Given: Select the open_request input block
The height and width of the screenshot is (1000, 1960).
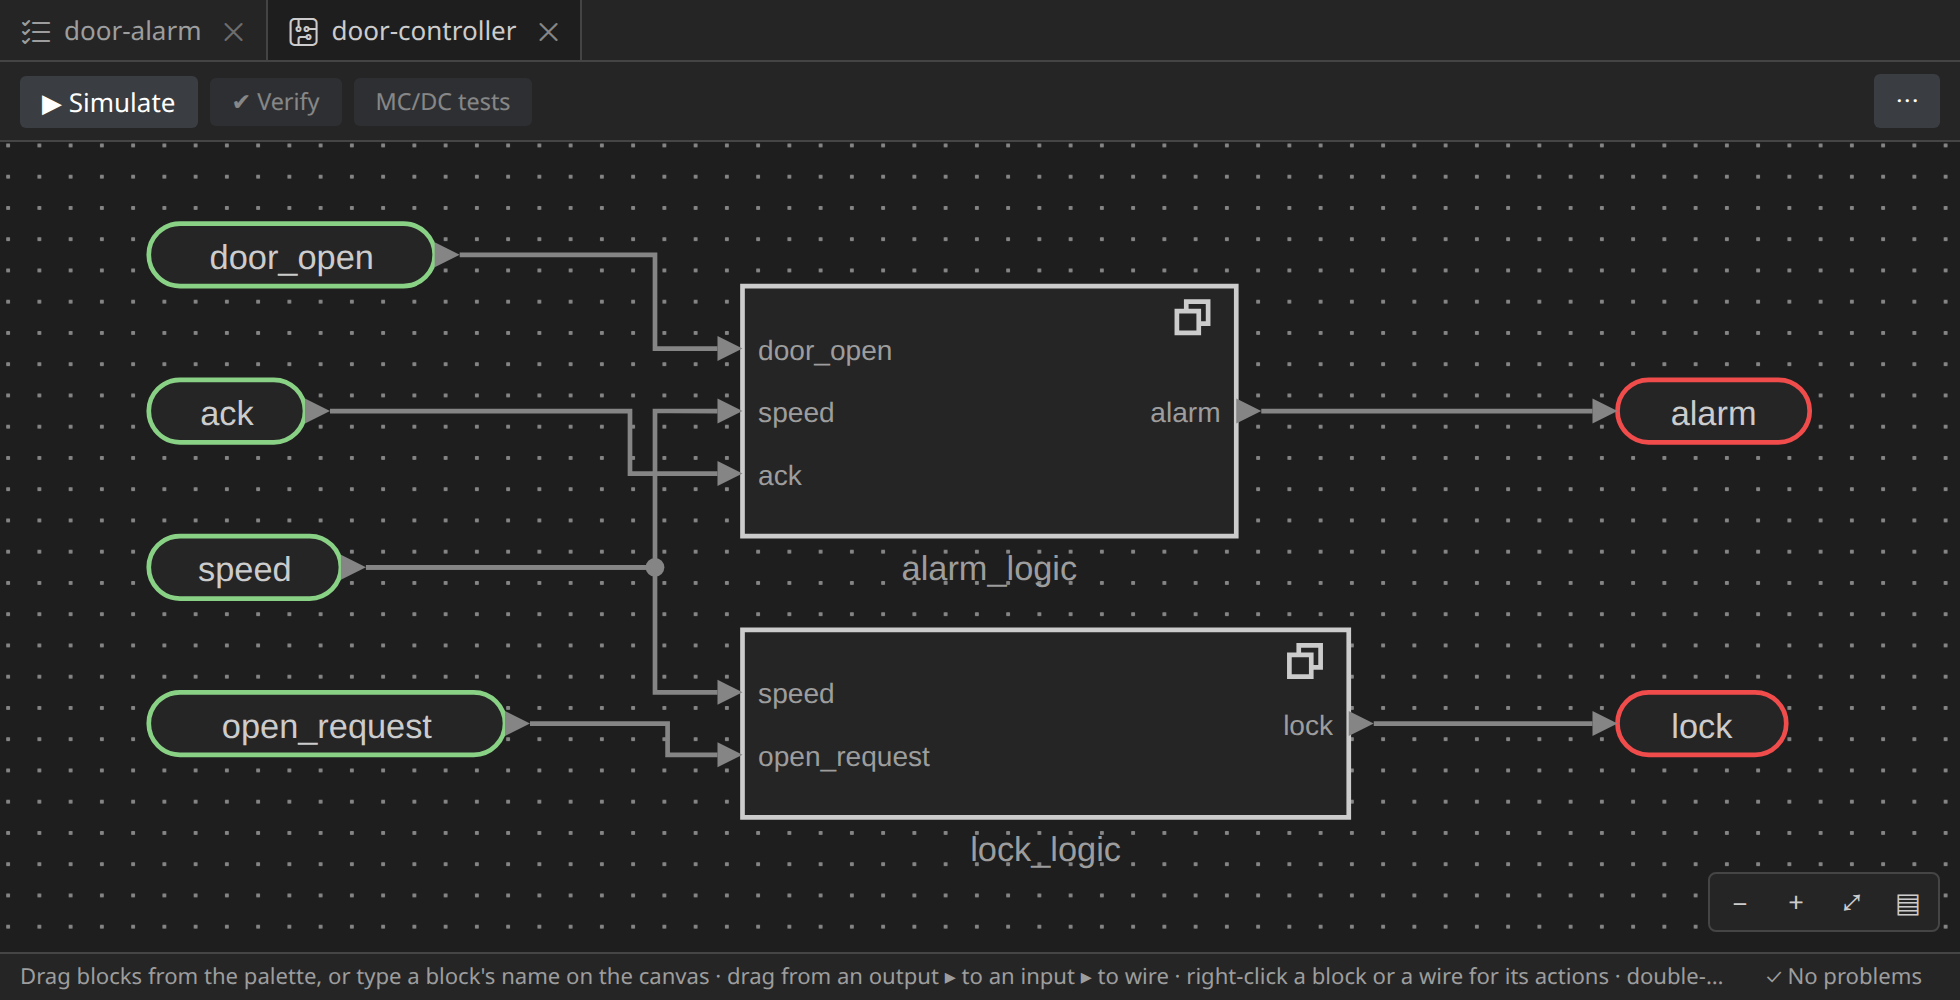Looking at the screenshot, I should point(327,724).
